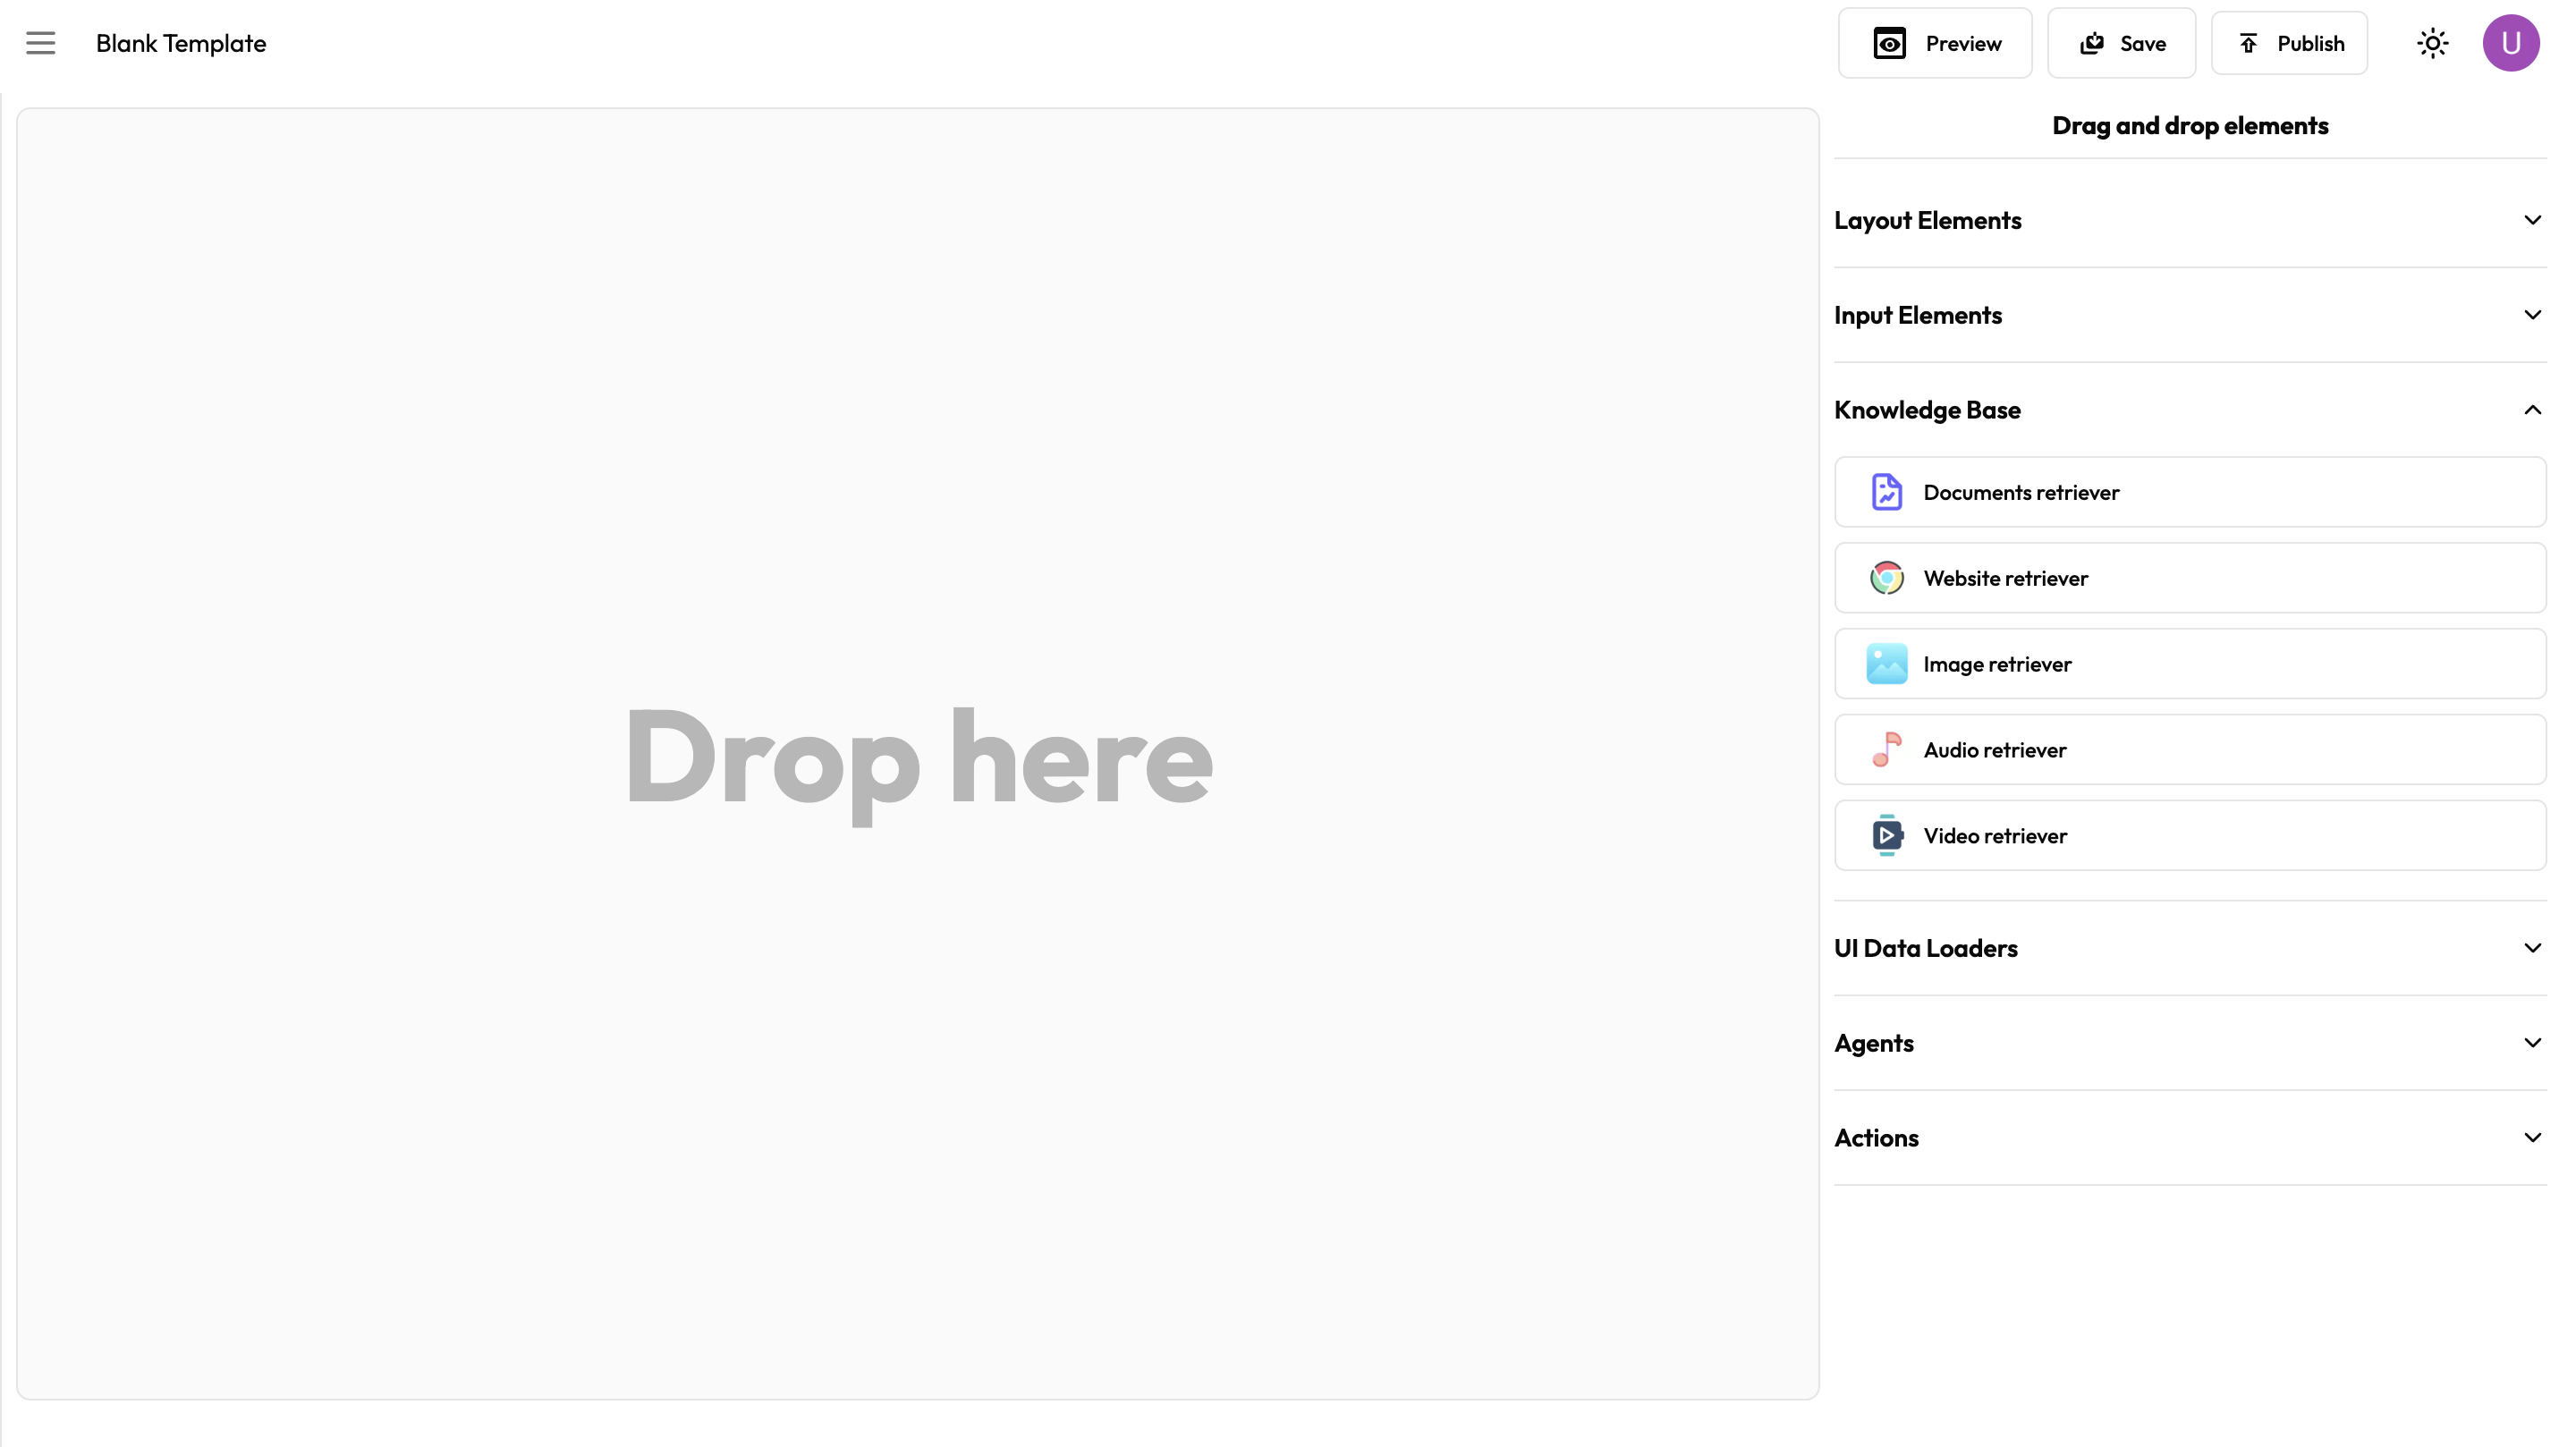Click the Website retriever Chrome icon
The height and width of the screenshot is (1447, 2576).
point(1886,578)
